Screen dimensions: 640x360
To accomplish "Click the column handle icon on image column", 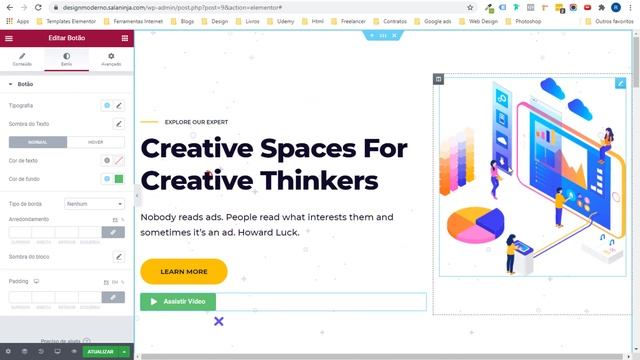I will (438, 79).
